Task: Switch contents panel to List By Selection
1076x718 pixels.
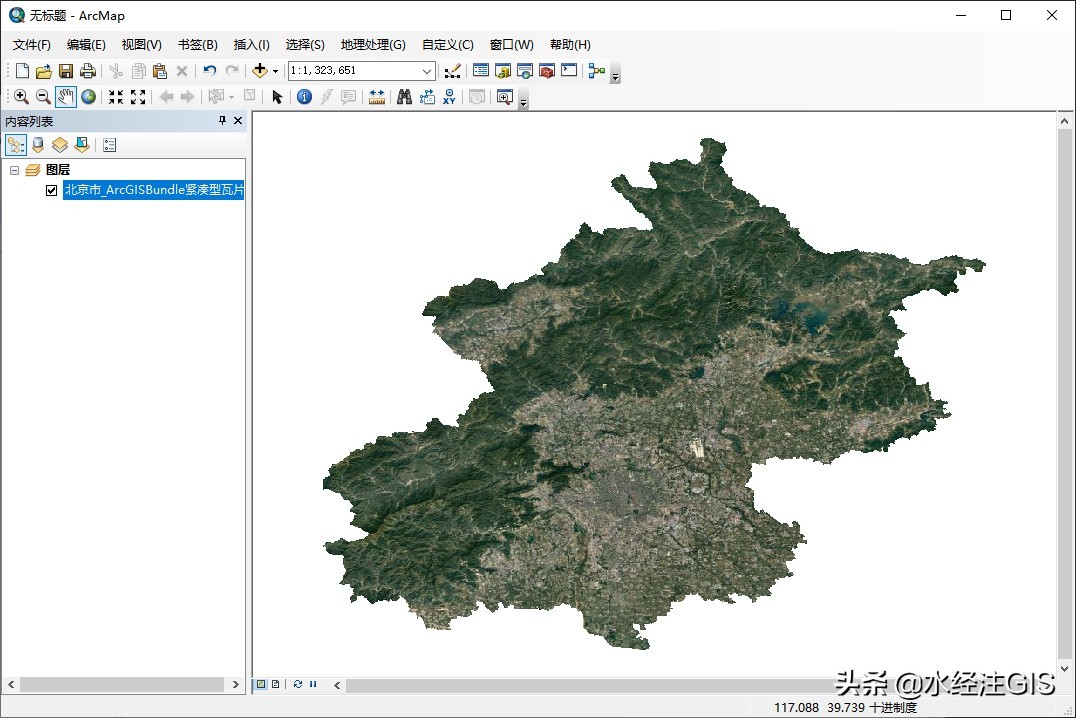Action: (x=81, y=144)
